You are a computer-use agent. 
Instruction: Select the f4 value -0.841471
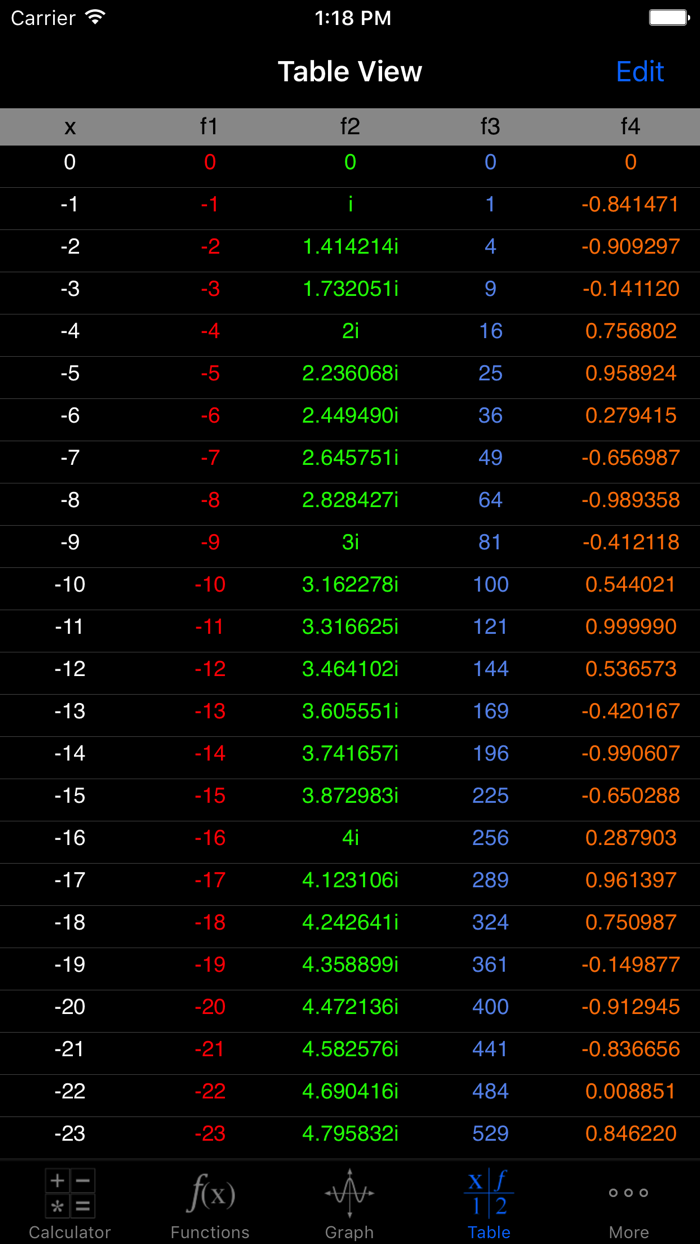(x=630, y=205)
